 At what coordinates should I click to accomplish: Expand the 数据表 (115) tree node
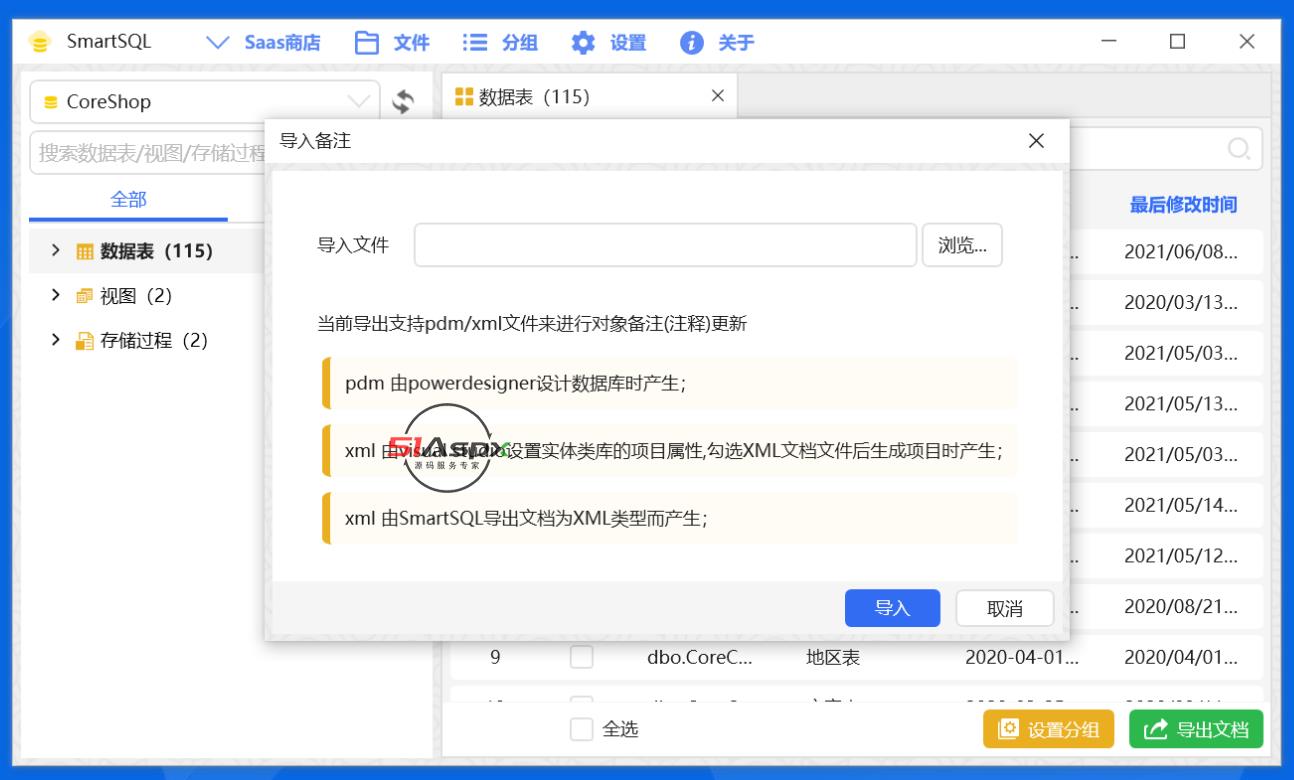pyautogui.click(x=56, y=250)
